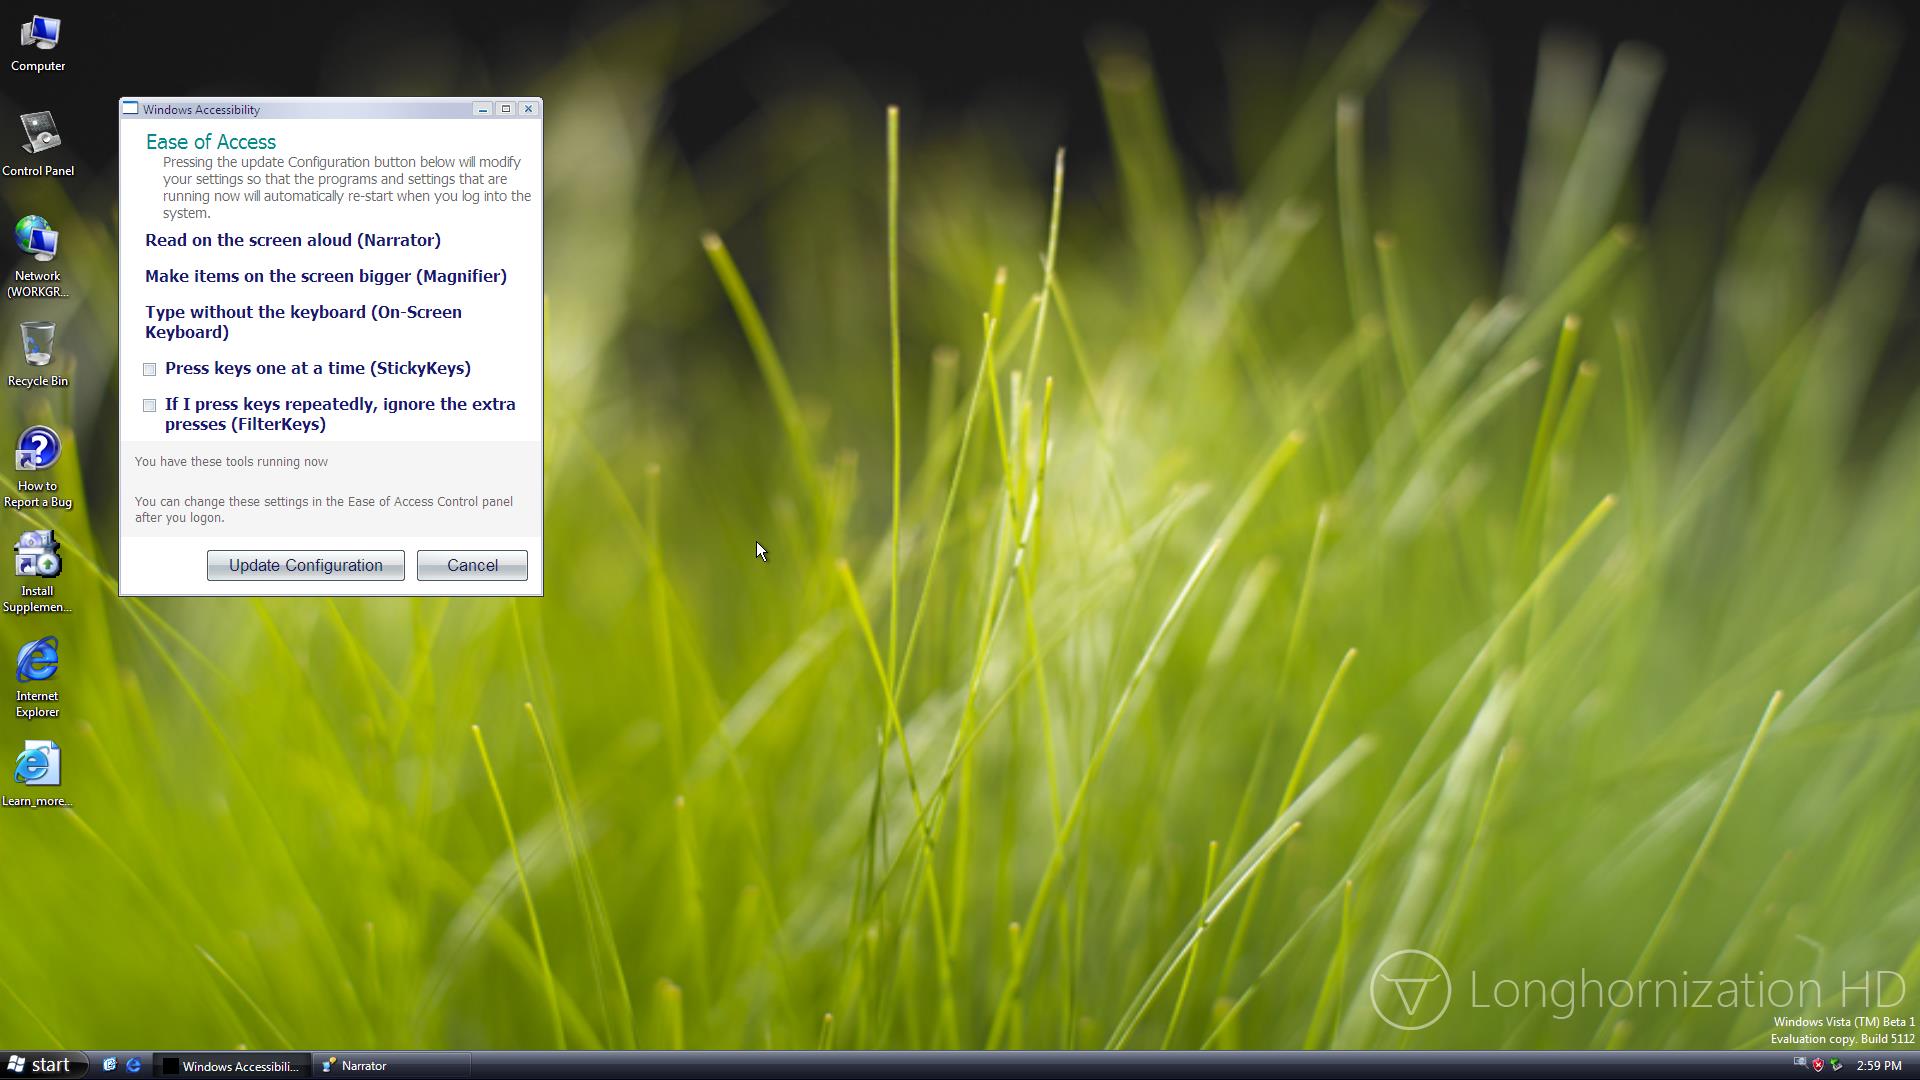Enable the StickyKeys checkbox
This screenshot has width=1920, height=1080.
(150, 369)
